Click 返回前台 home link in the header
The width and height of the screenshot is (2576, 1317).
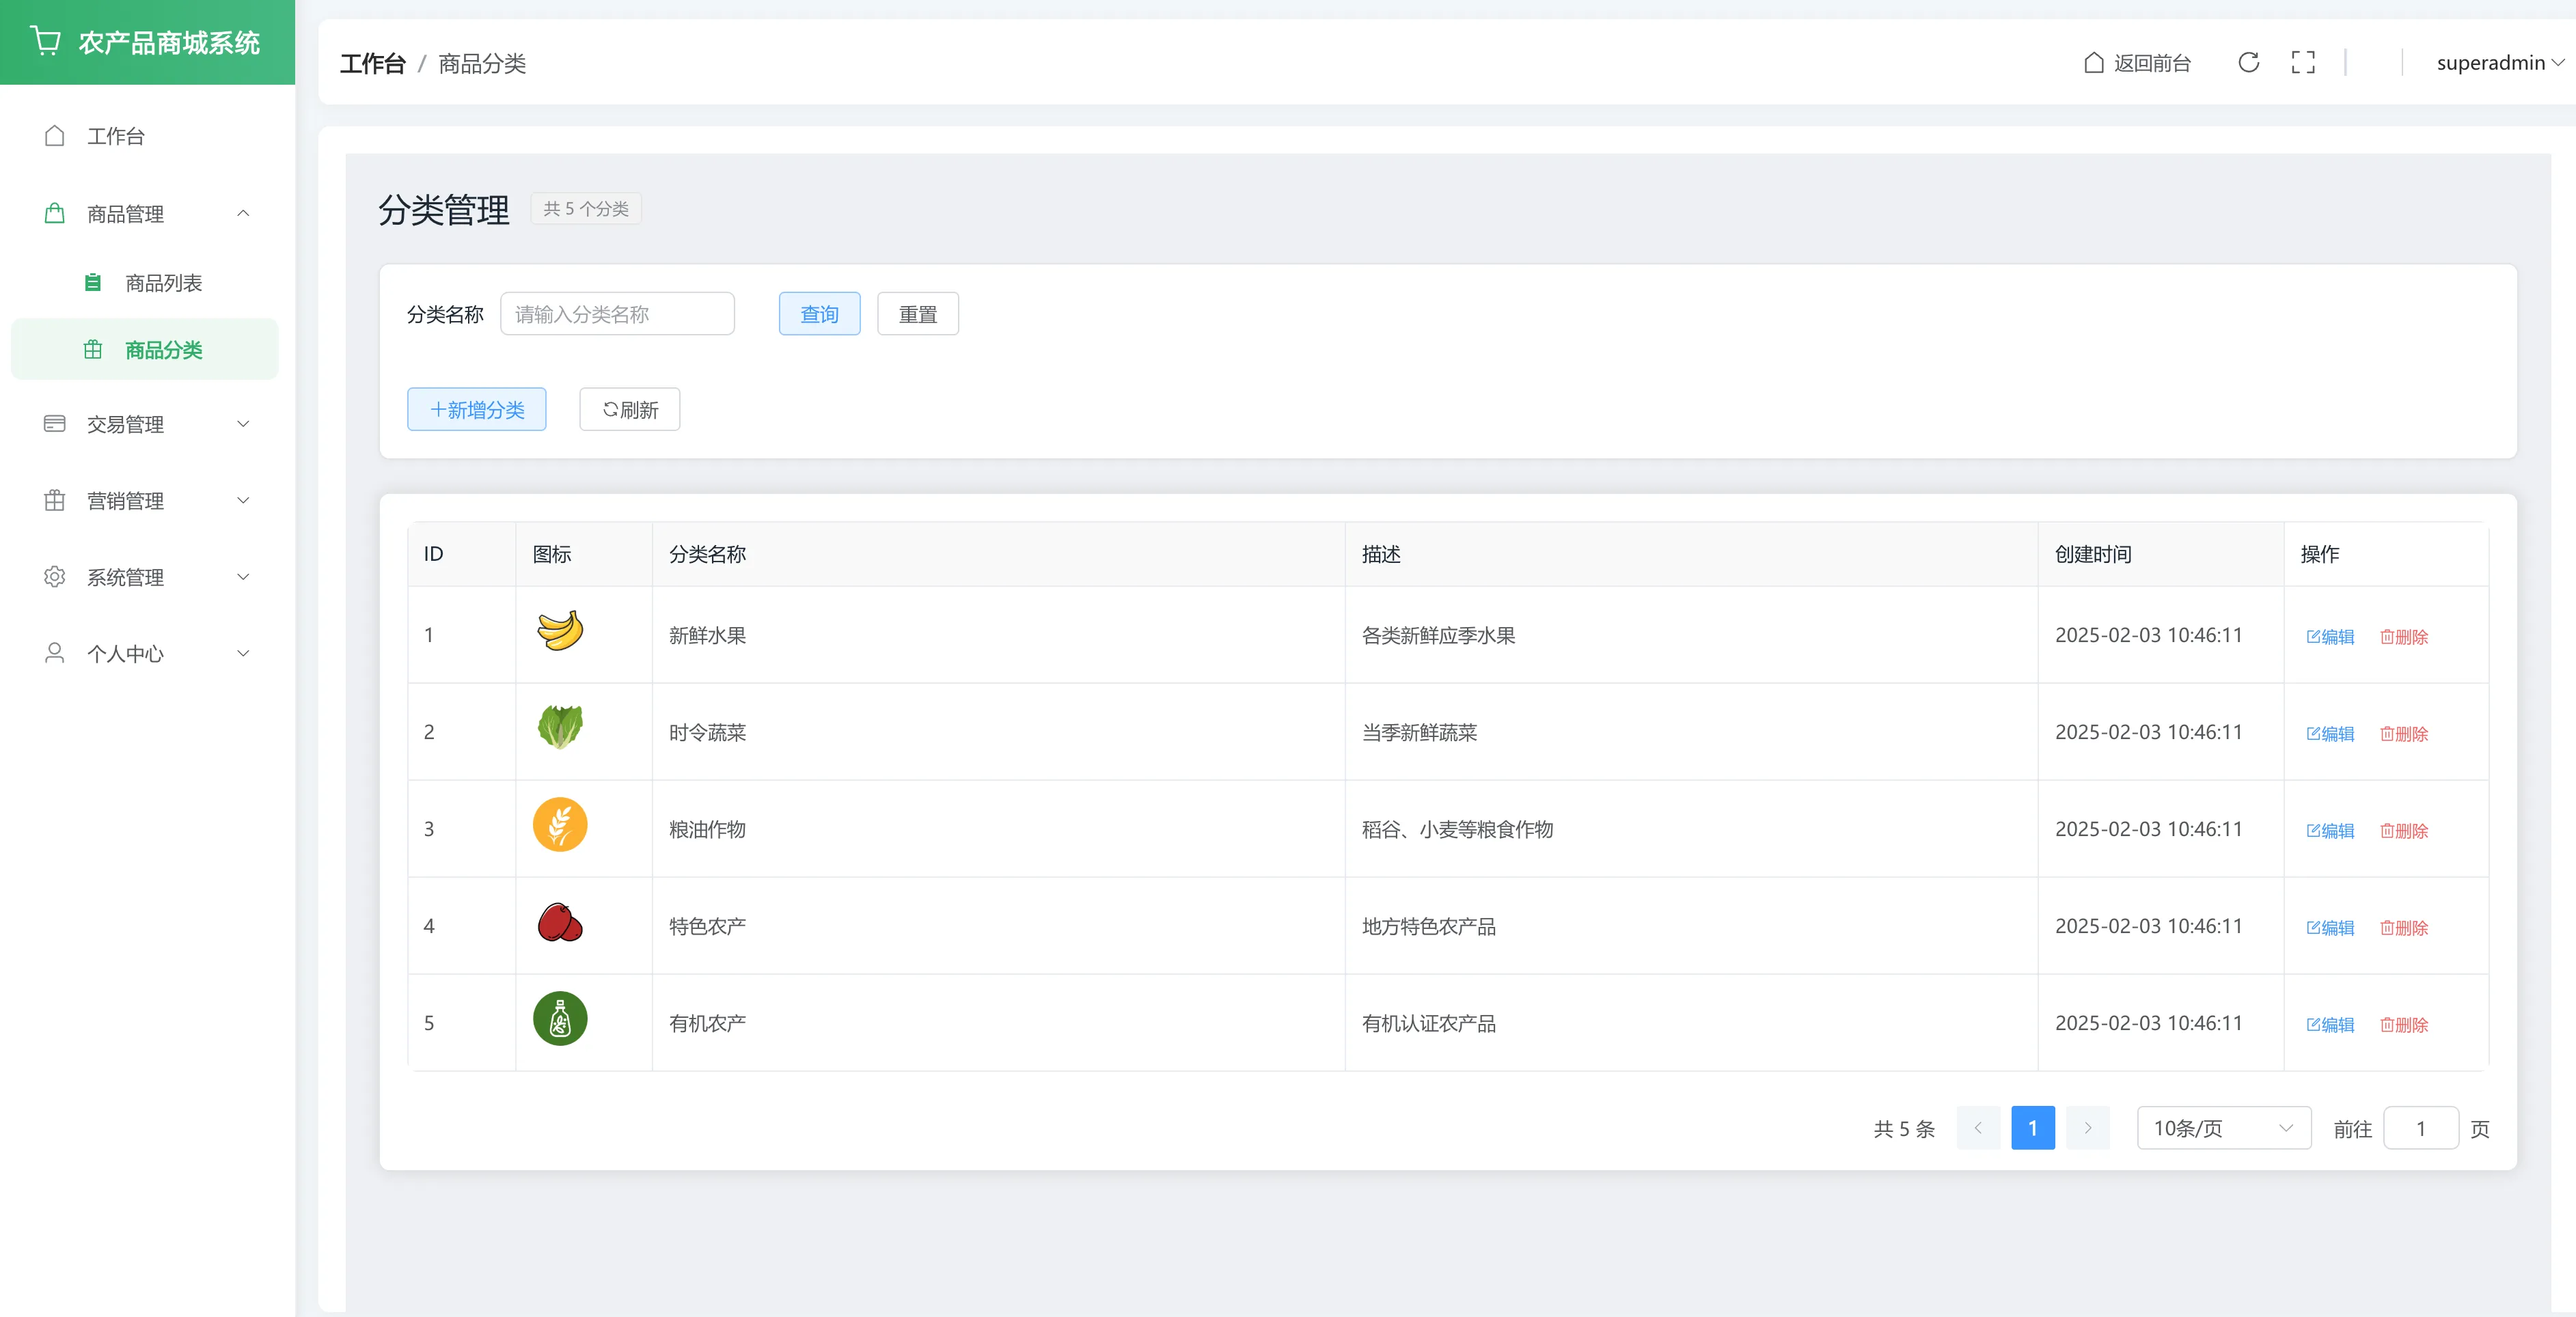(x=2137, y=63)
